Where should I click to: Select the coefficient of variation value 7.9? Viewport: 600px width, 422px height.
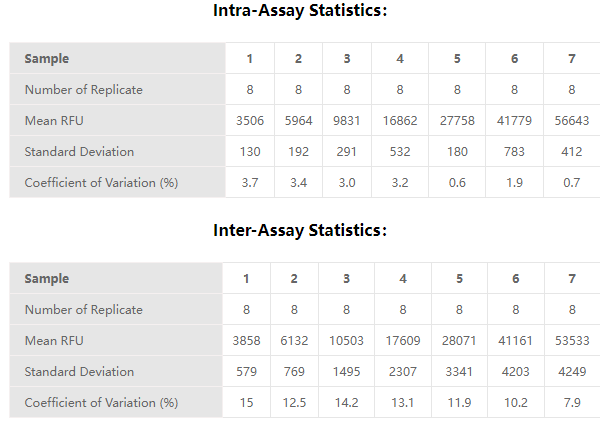click(x=571, y=403)
